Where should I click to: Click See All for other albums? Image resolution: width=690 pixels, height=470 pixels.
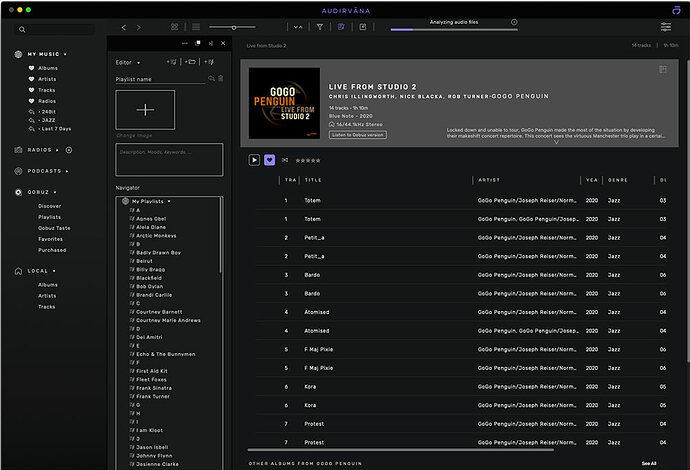click(649, 463)
